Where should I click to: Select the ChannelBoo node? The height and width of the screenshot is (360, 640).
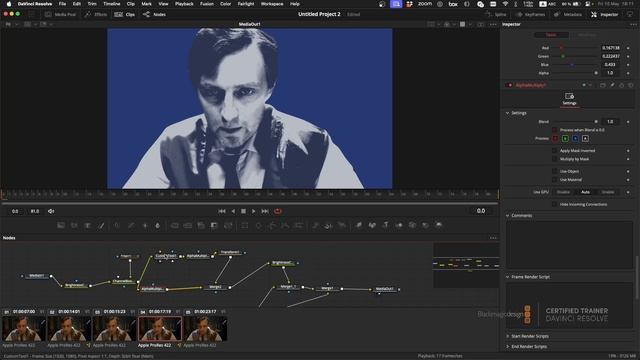pos(124,281)
